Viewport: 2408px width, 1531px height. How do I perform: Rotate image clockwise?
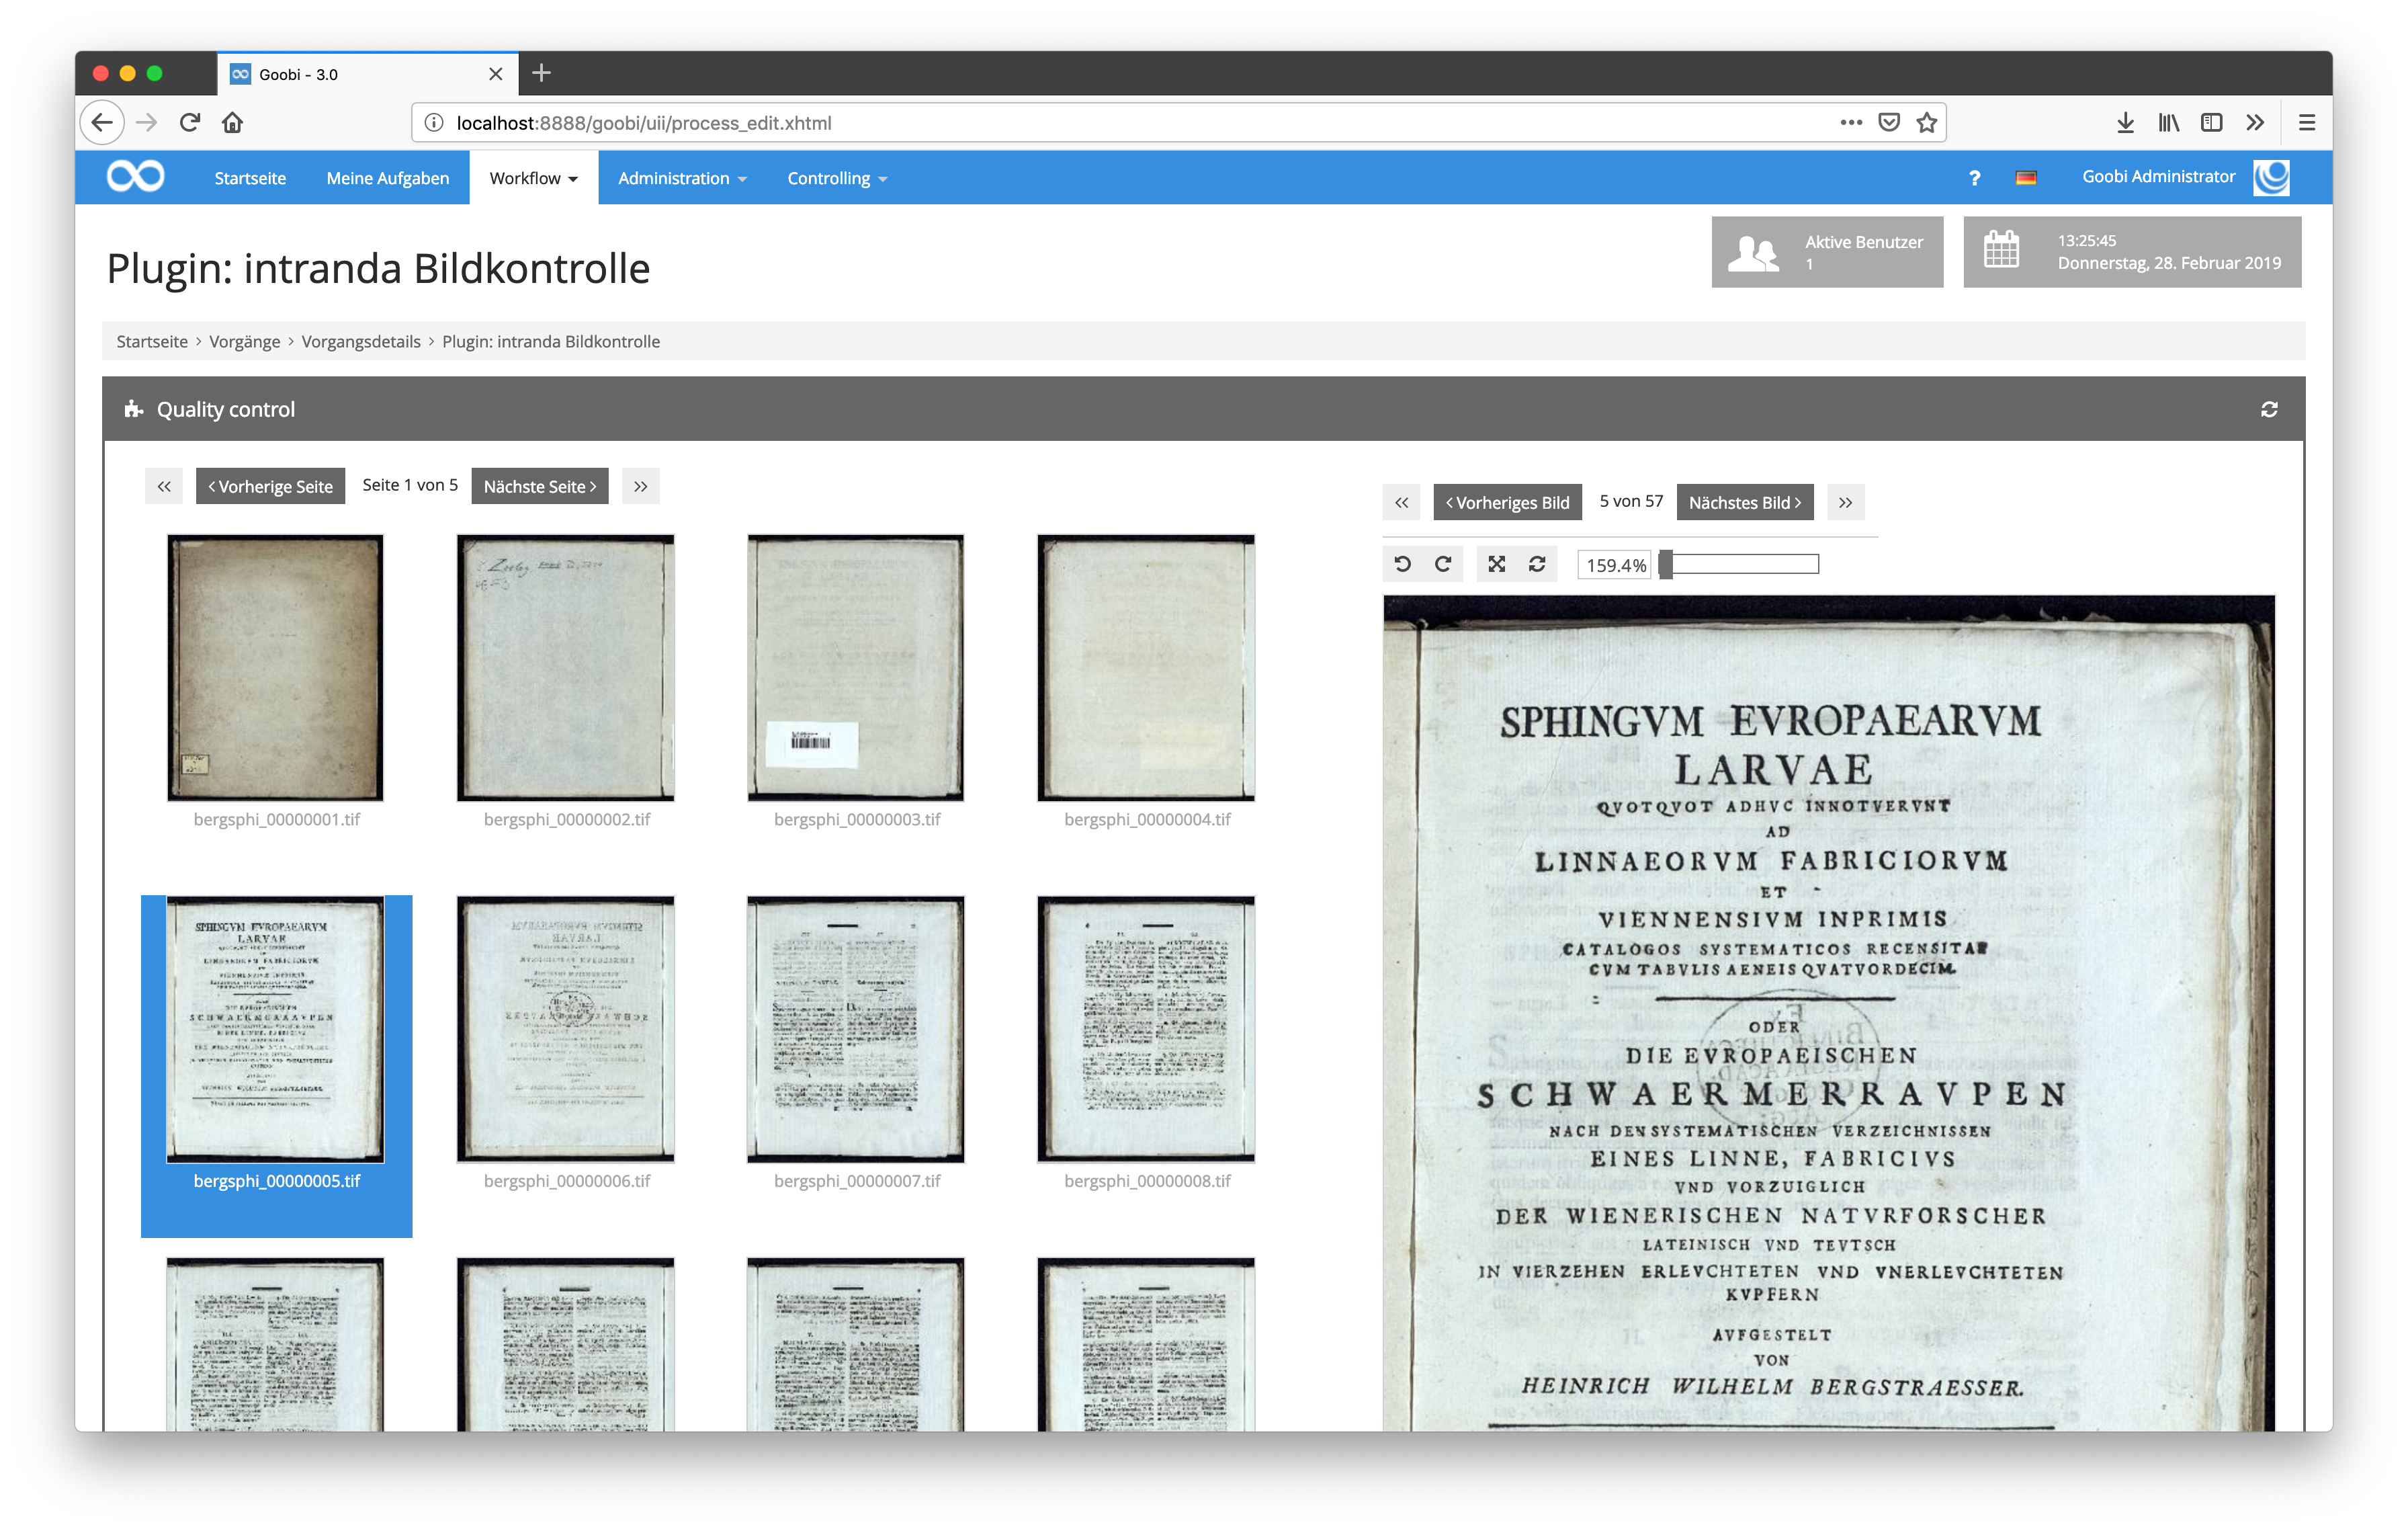(1443, 564)
